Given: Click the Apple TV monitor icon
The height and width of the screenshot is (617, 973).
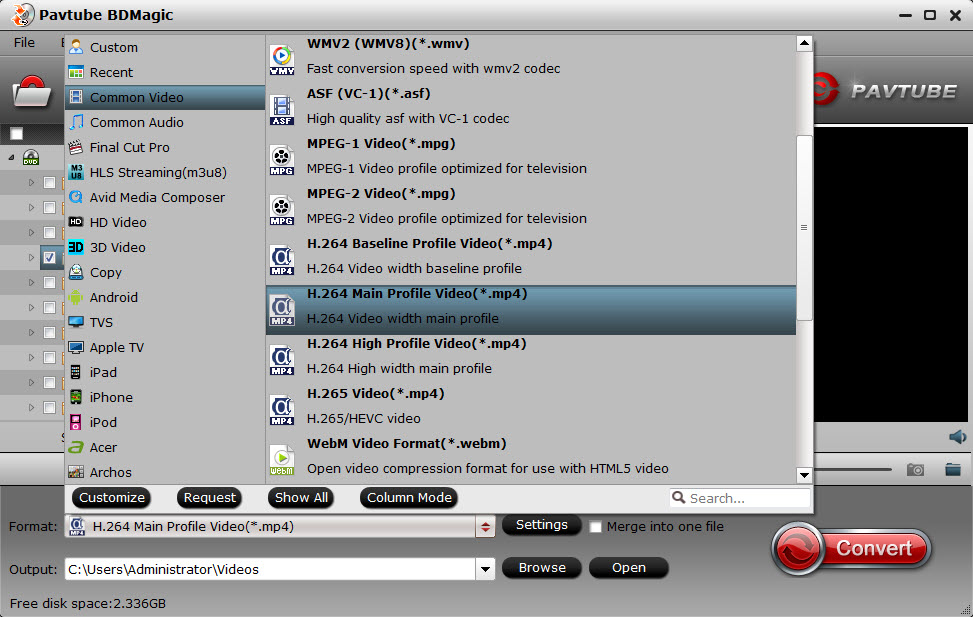Looking at the screenshot, I should point(76,347).
